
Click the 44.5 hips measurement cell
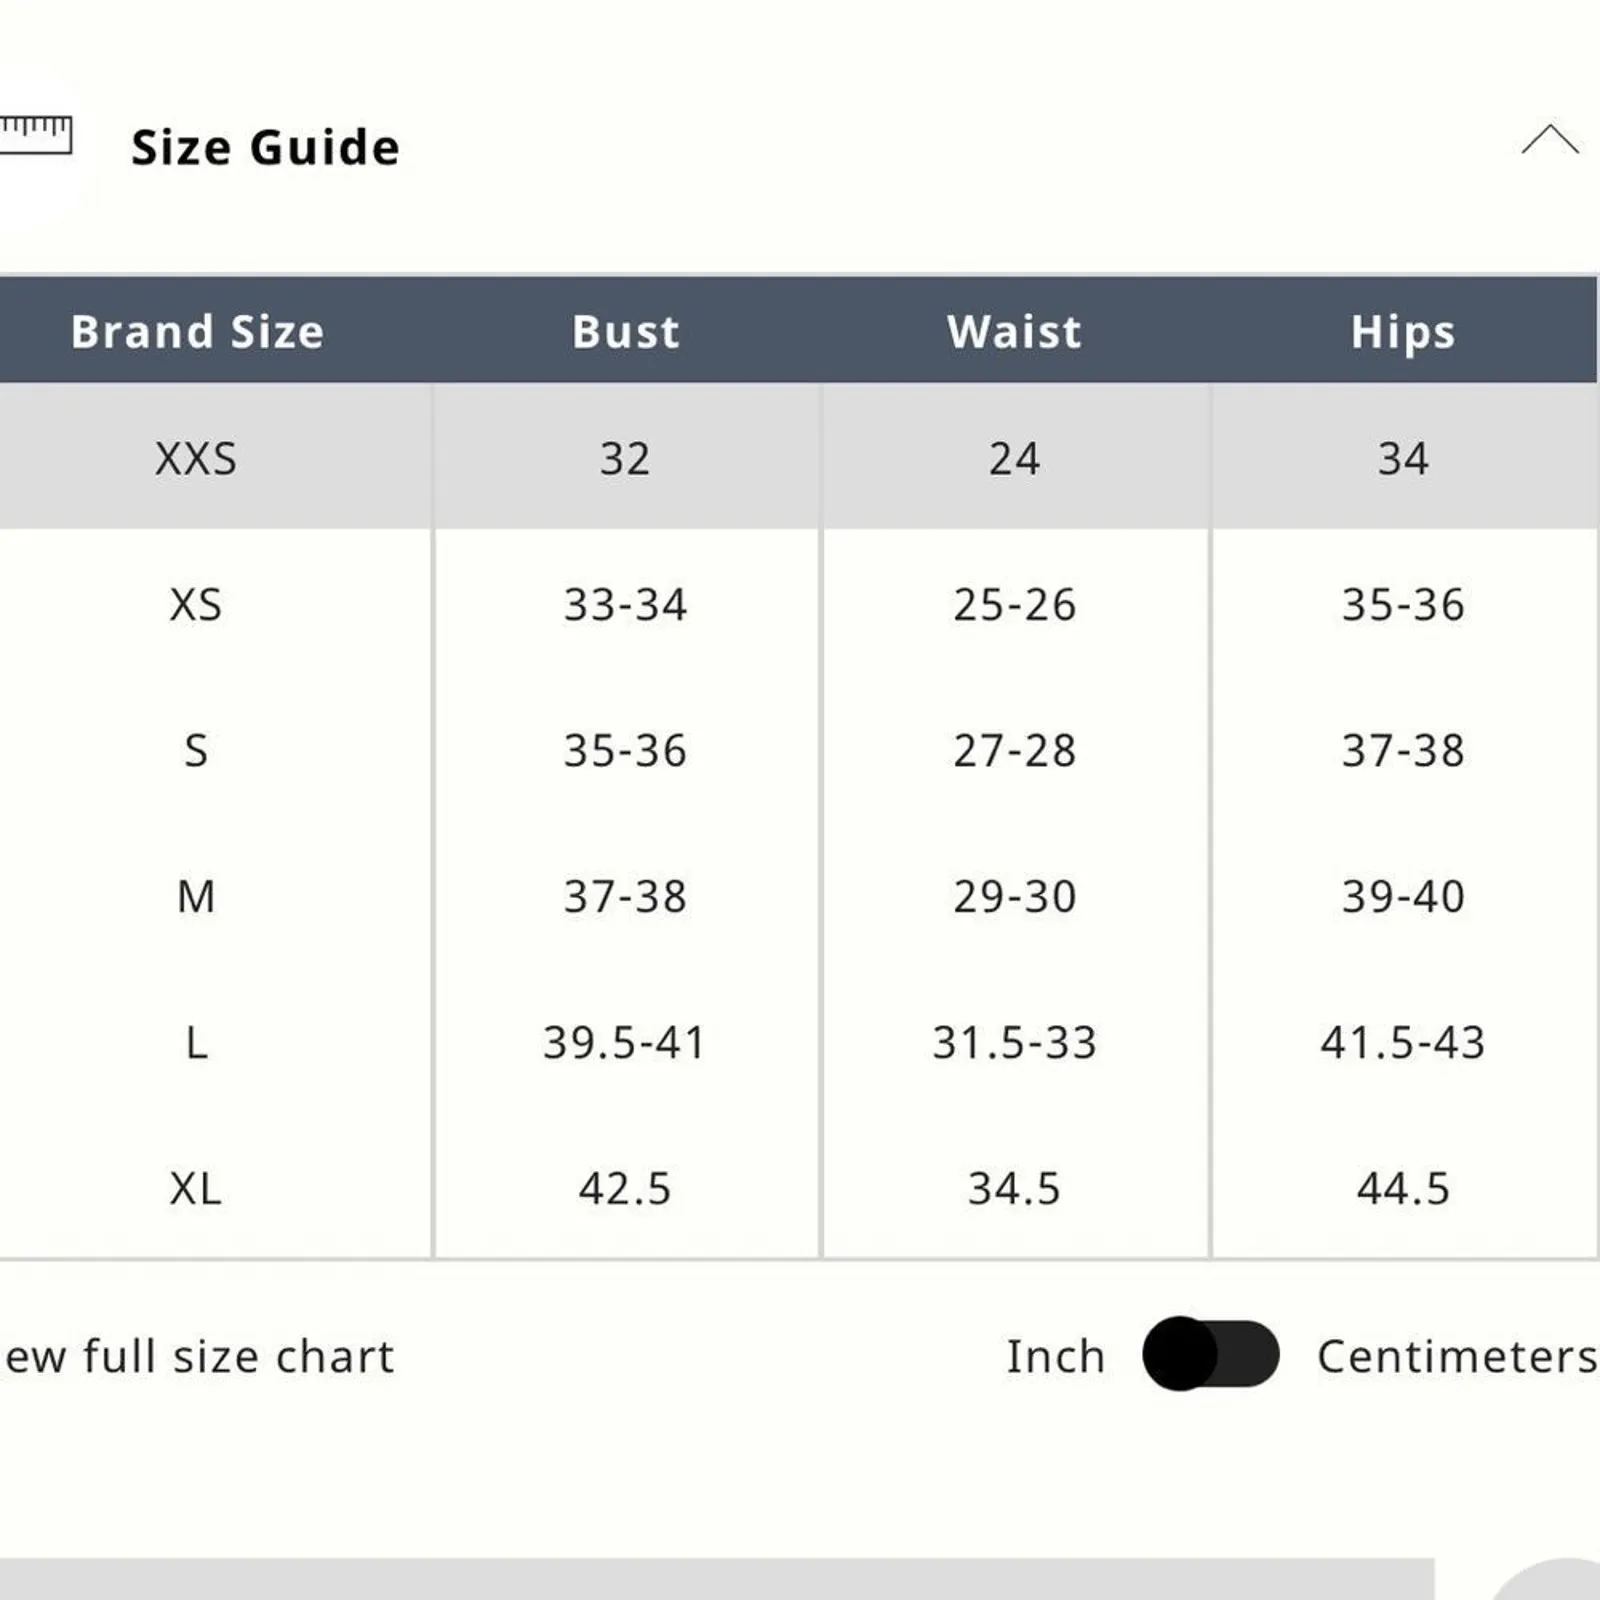pos(1402,1188)
